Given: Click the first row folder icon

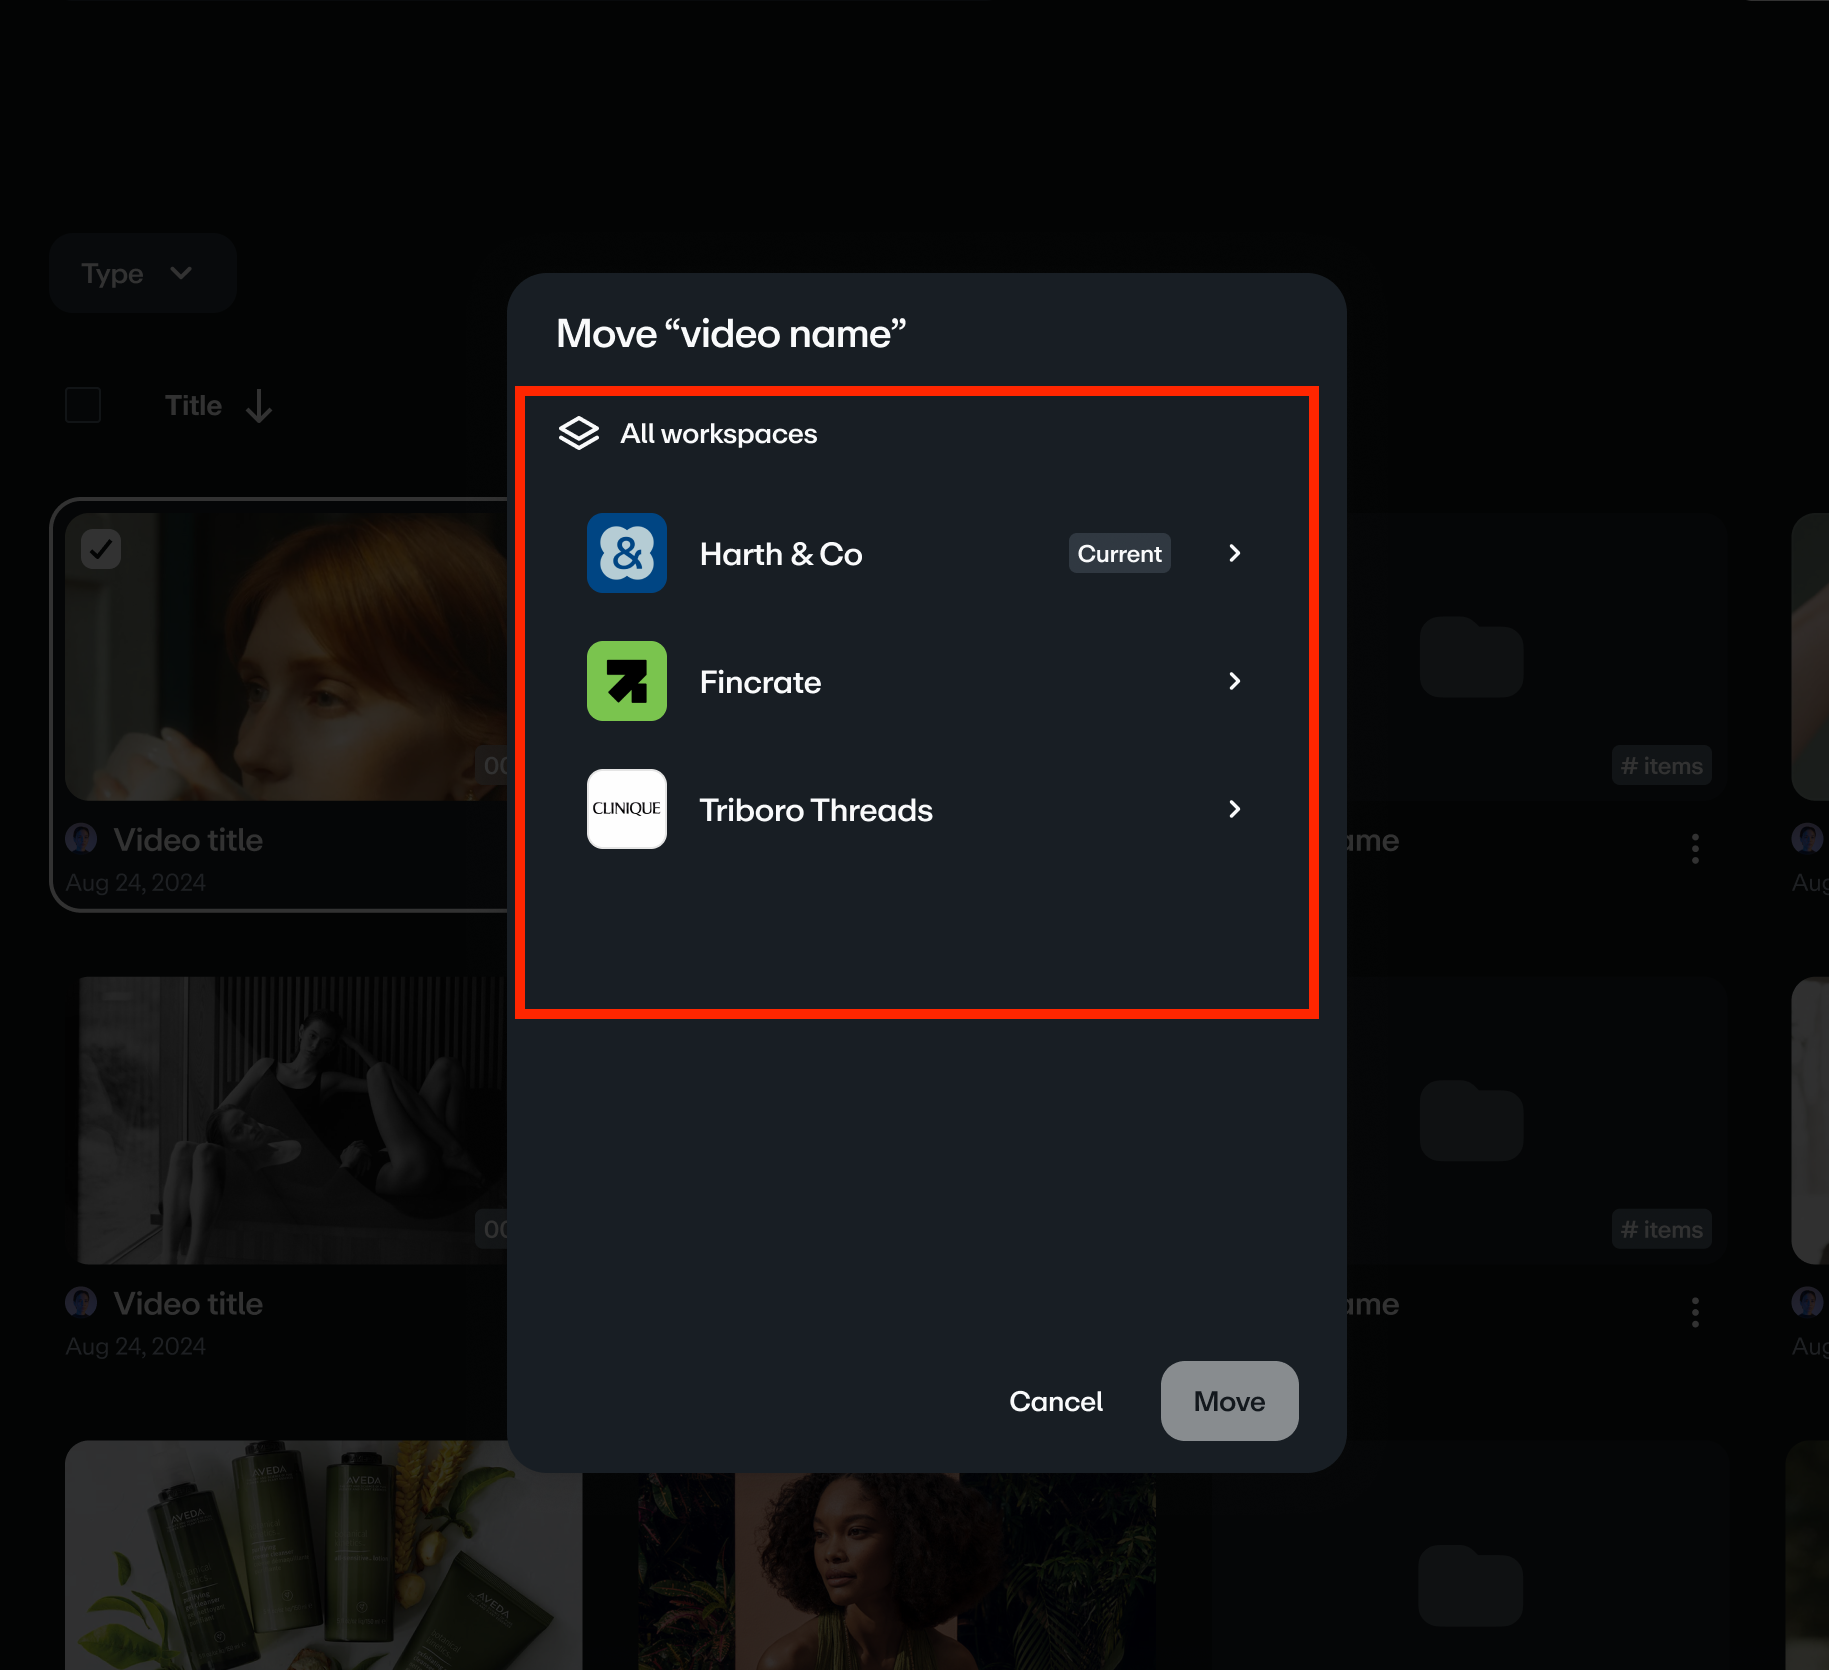Looking at the screenshot, I should [1471, 657].
